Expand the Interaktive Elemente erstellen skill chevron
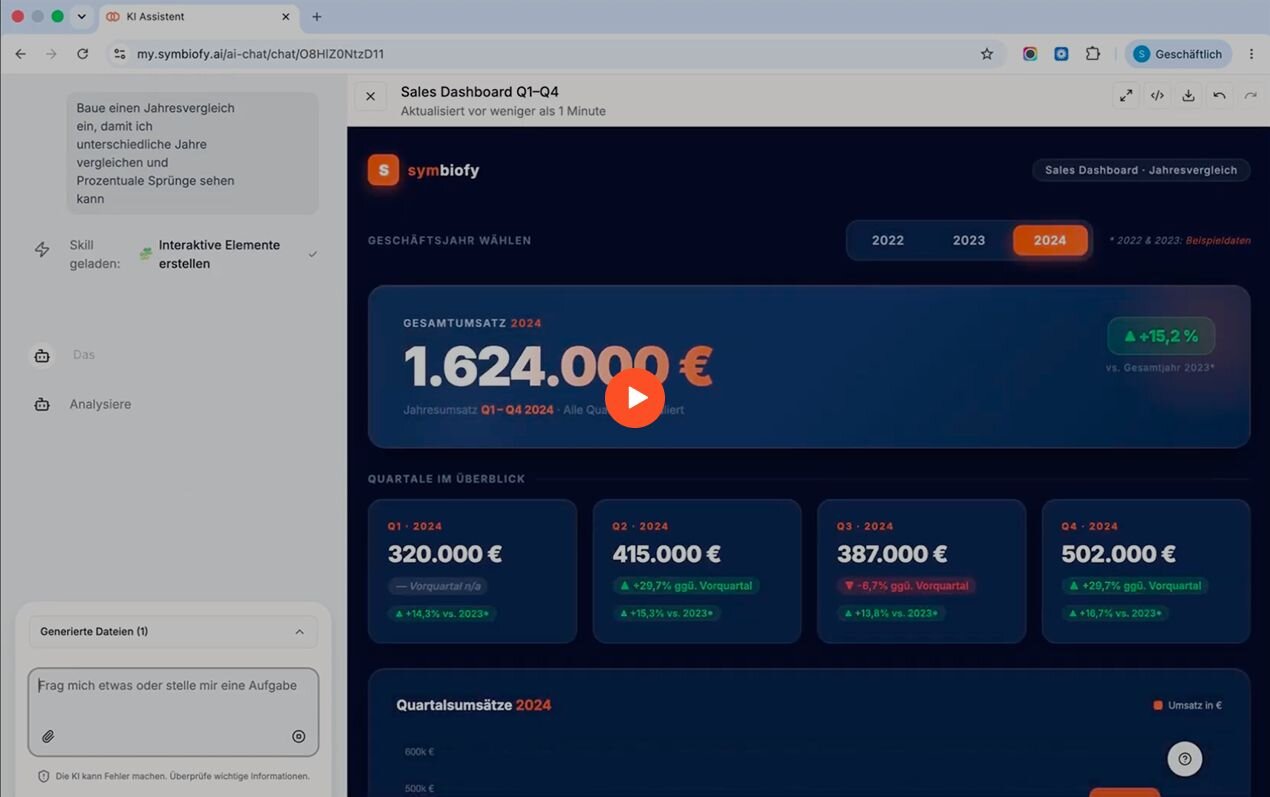This screenshot has height=797, width=1270. click(x=312, y=254)
